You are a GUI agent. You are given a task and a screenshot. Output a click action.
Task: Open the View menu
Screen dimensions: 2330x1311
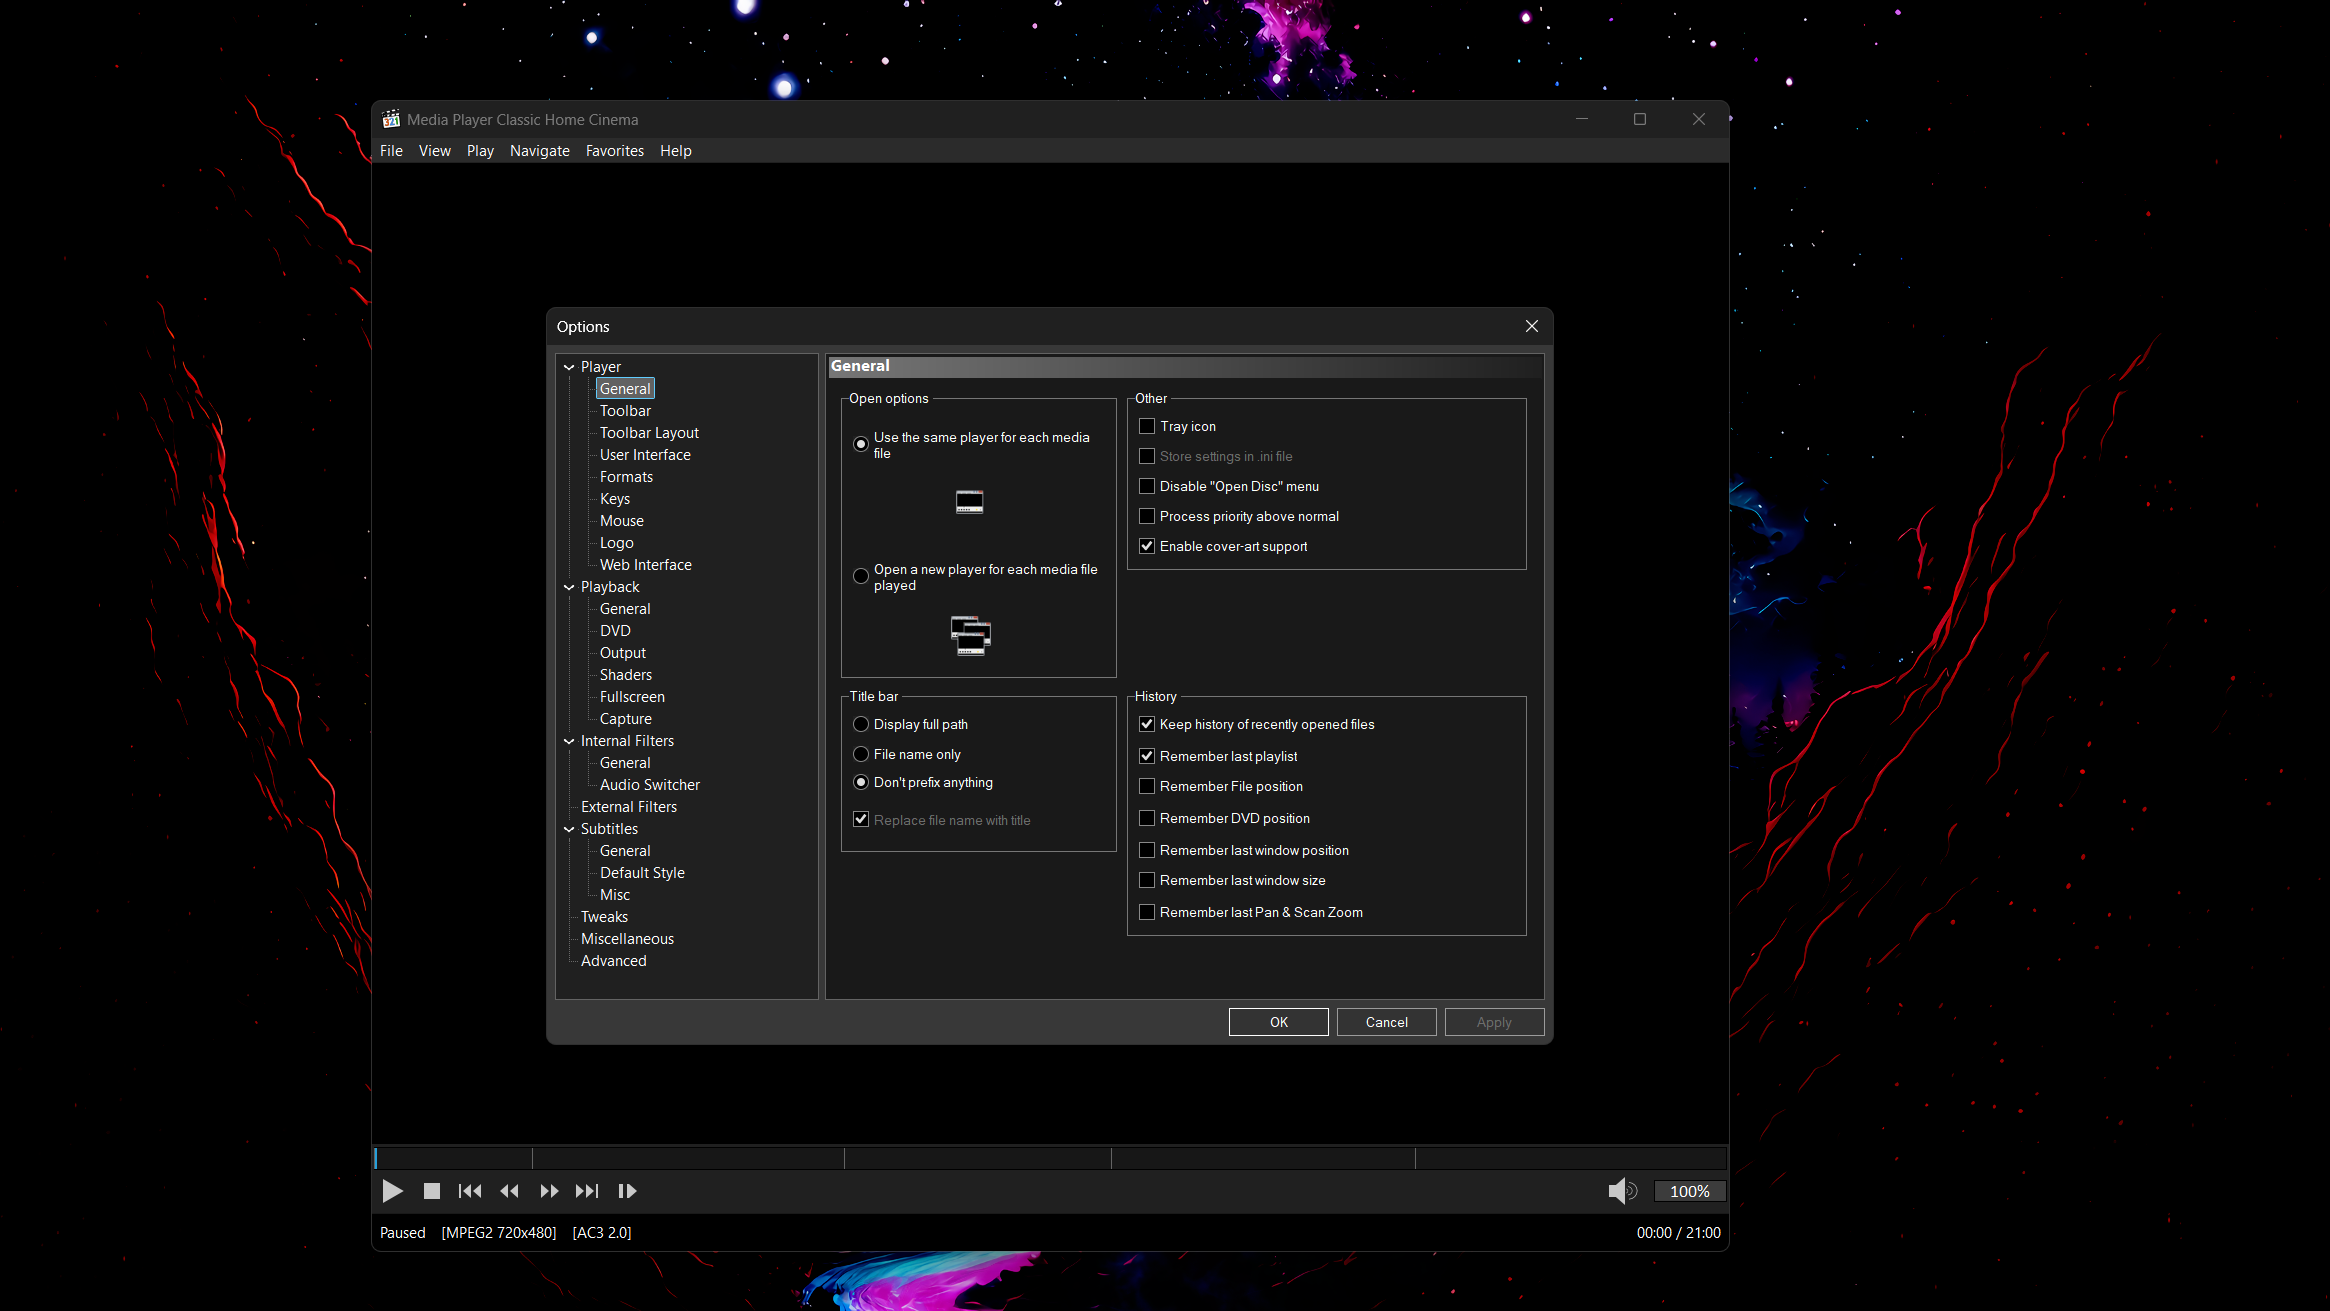click(x=434, y=151)
